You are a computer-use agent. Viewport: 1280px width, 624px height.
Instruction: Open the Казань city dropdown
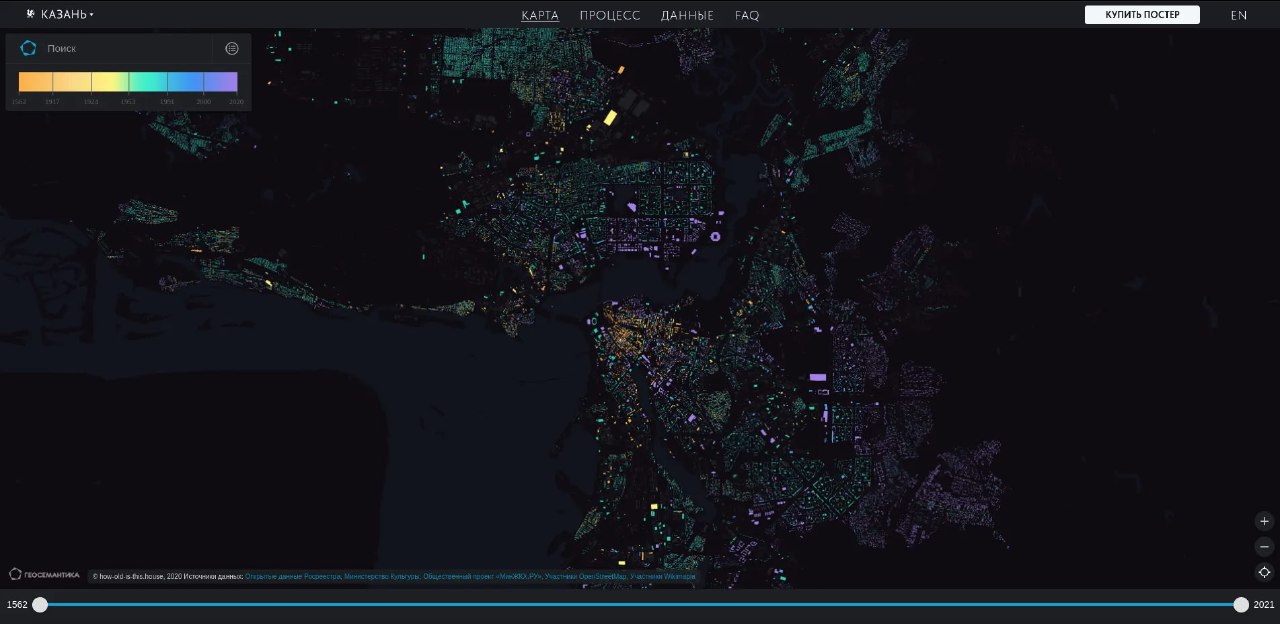click(67, 15)
